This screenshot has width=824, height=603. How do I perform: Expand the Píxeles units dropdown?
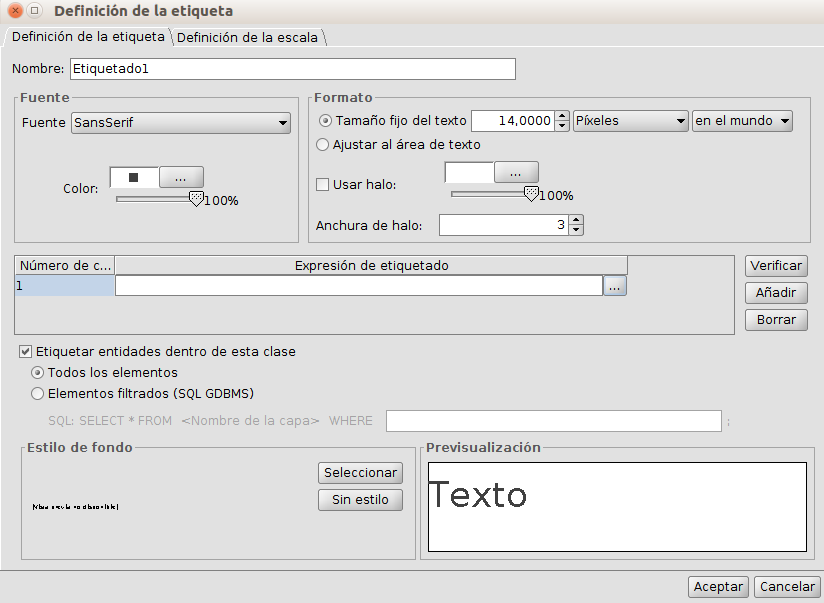click(630, 121)
